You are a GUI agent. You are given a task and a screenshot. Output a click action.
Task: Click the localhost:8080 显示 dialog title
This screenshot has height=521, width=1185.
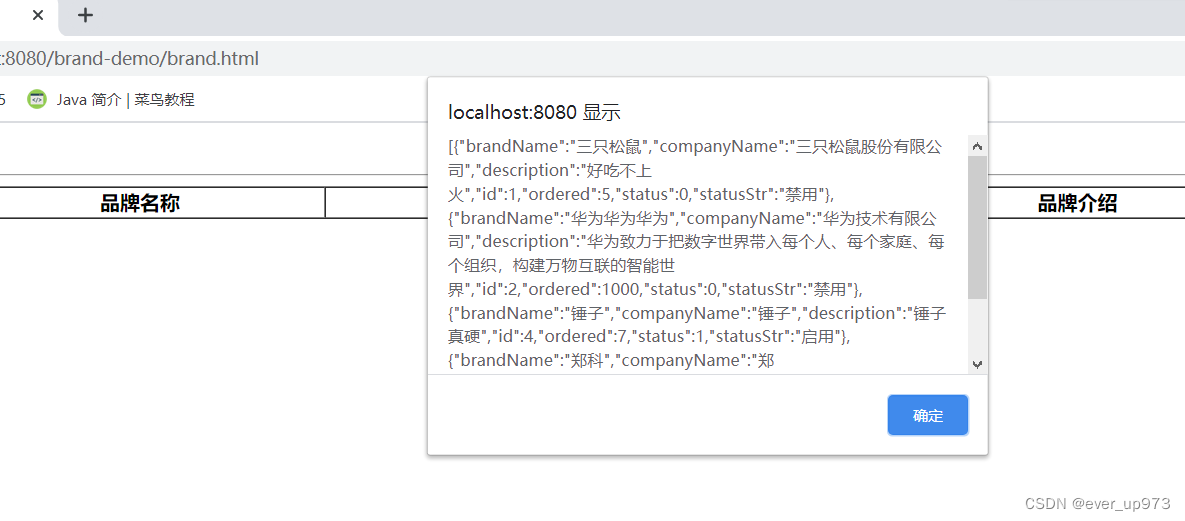[x=534, y=113]
